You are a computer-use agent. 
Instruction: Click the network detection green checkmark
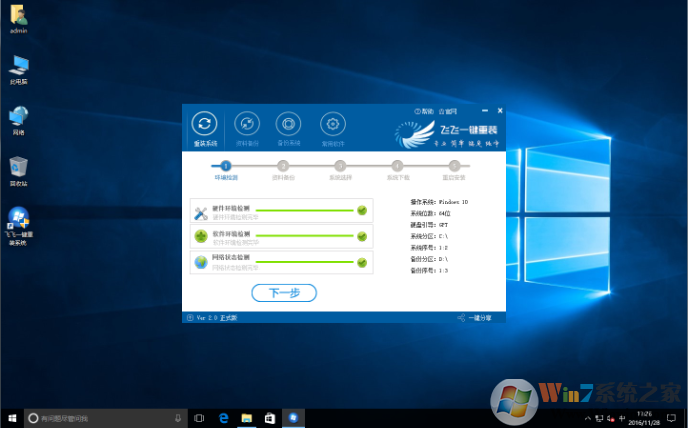(362, 262)
